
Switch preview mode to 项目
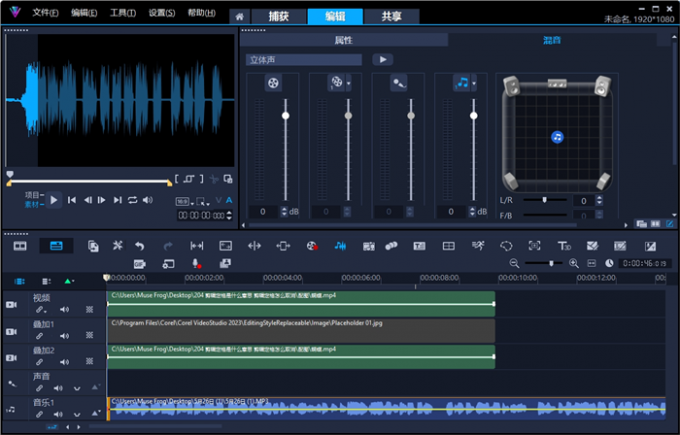click(32, 195)
